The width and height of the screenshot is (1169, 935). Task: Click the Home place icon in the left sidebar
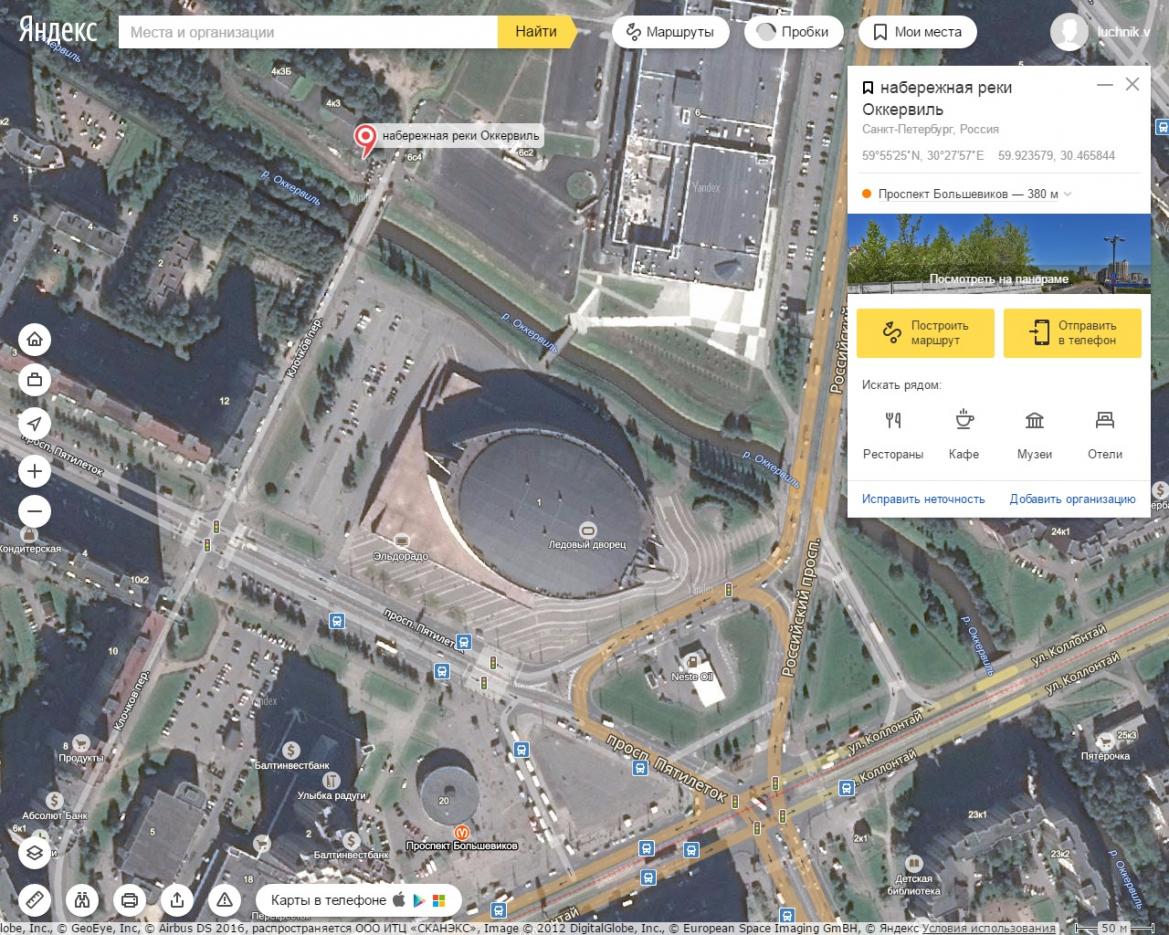point(34,340)
